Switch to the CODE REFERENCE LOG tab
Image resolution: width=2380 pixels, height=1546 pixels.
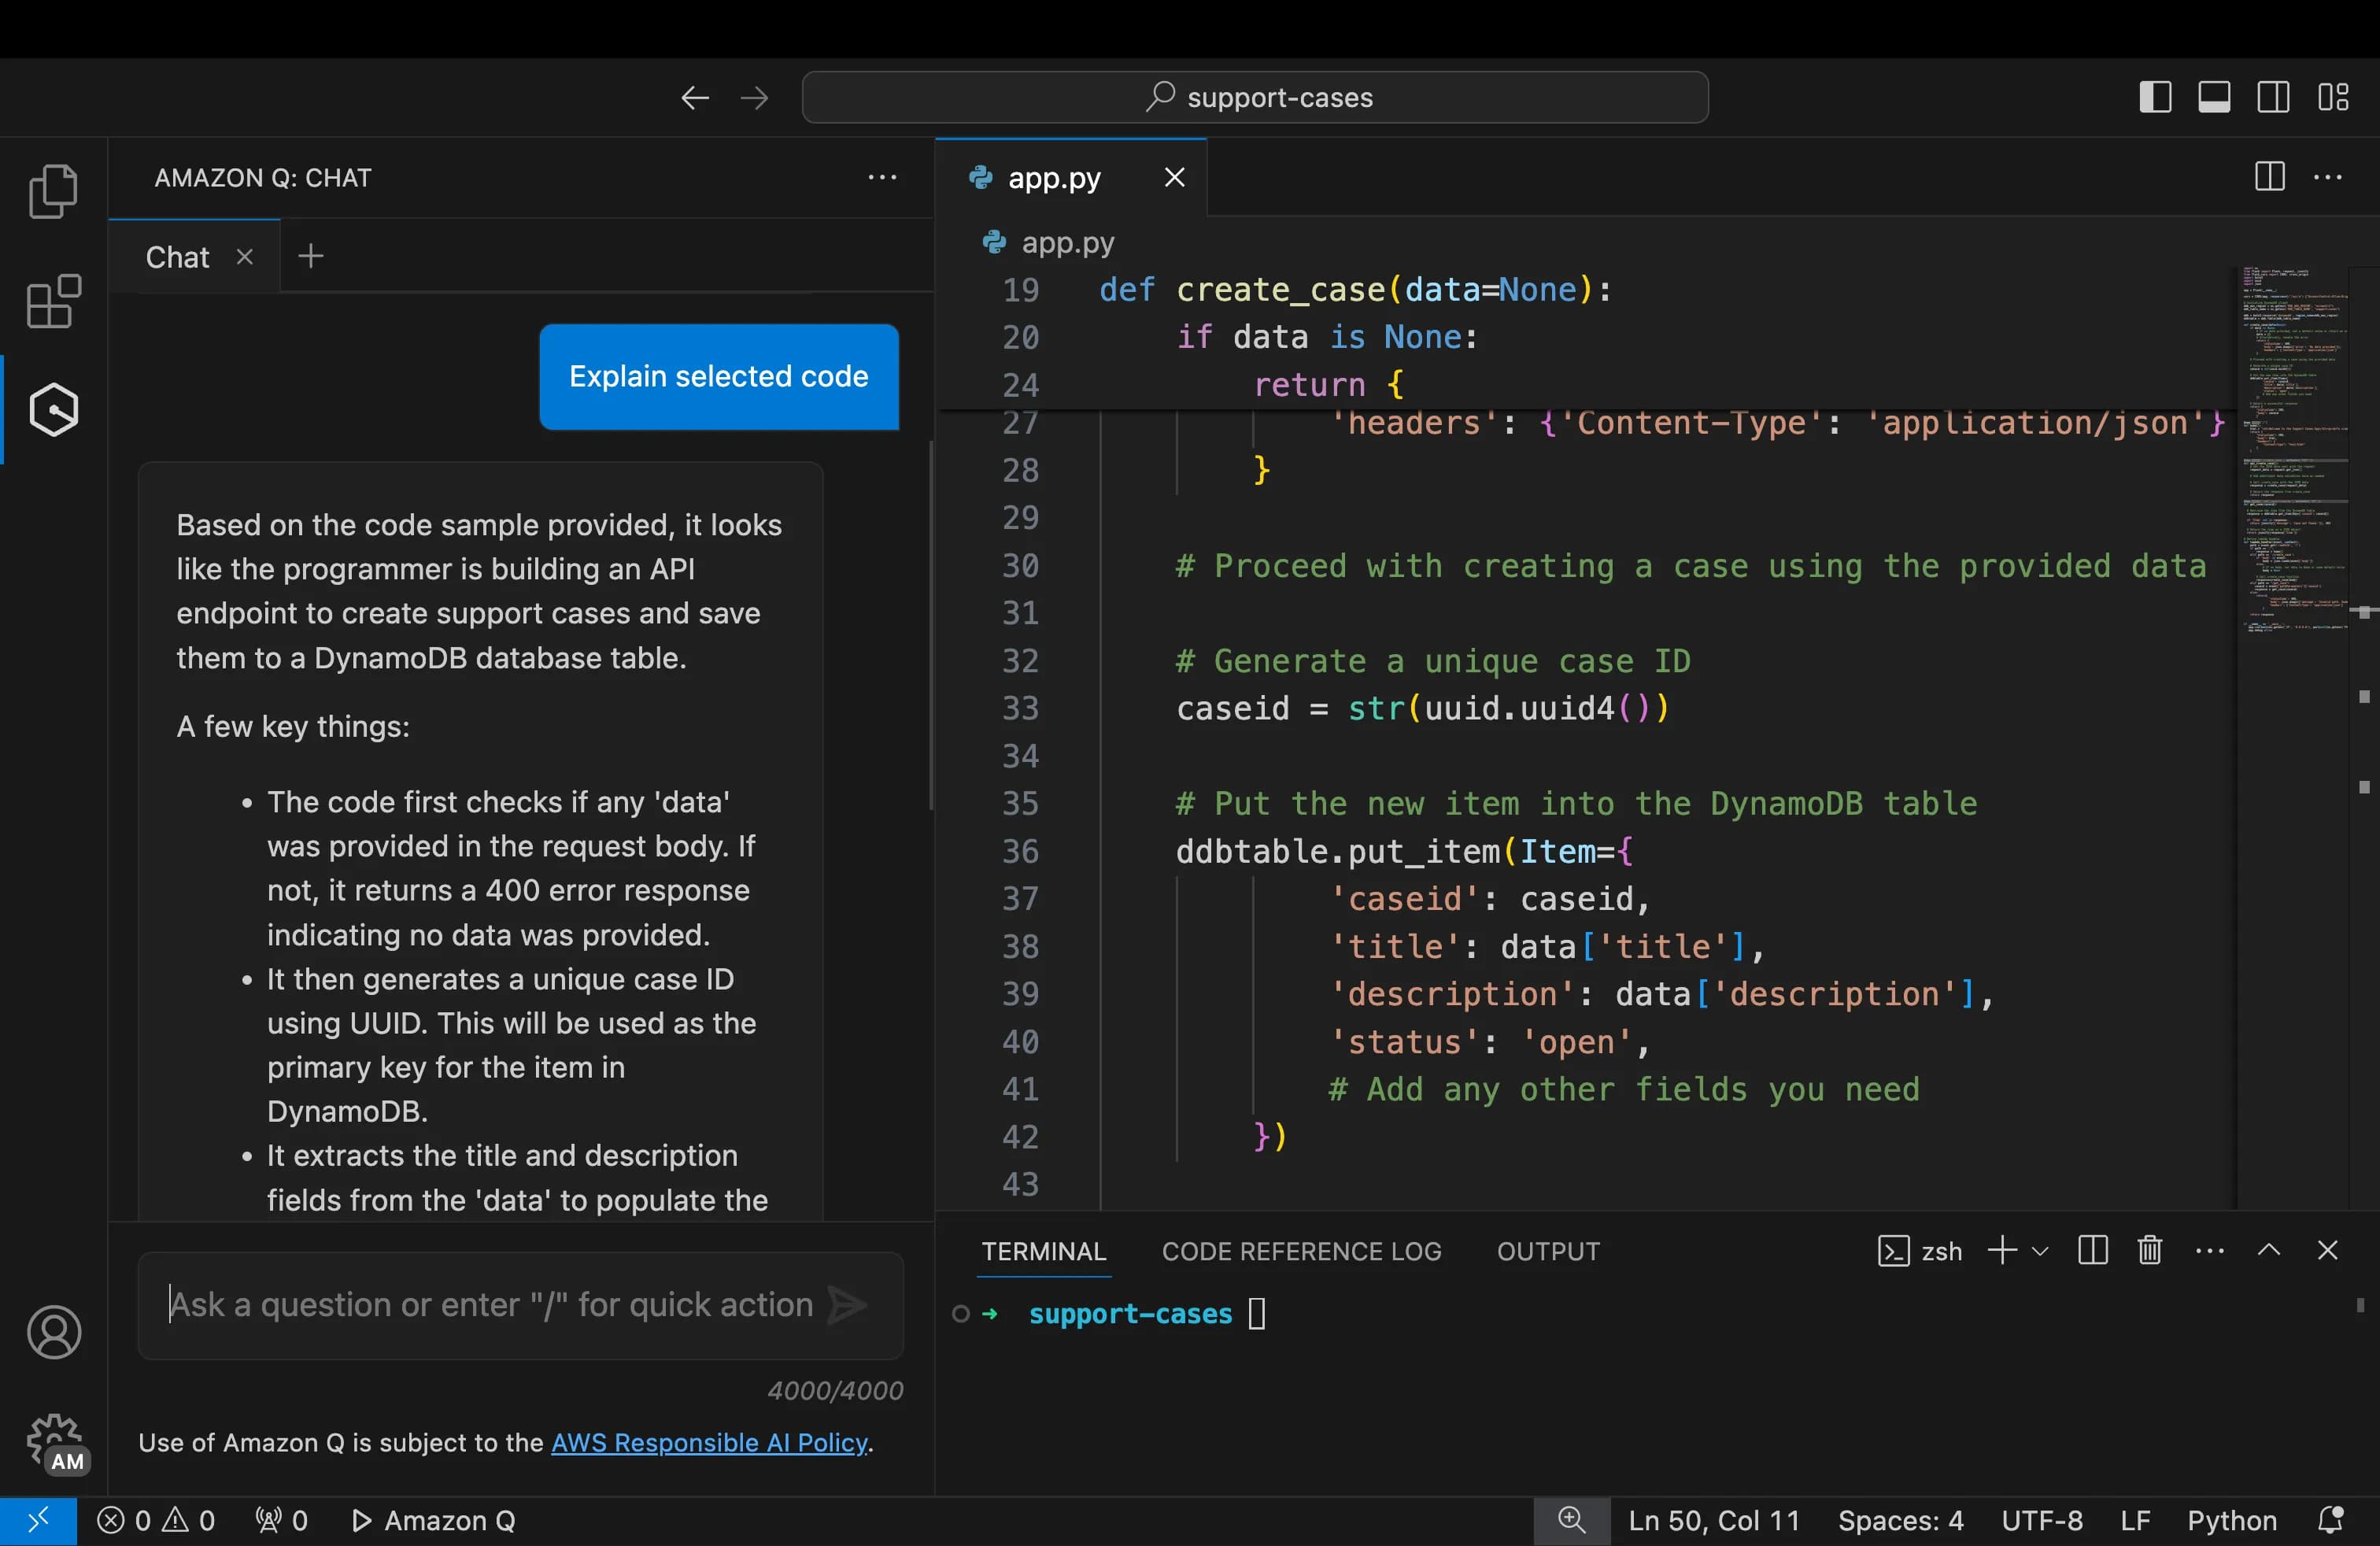click(x=1301, y=1250)
